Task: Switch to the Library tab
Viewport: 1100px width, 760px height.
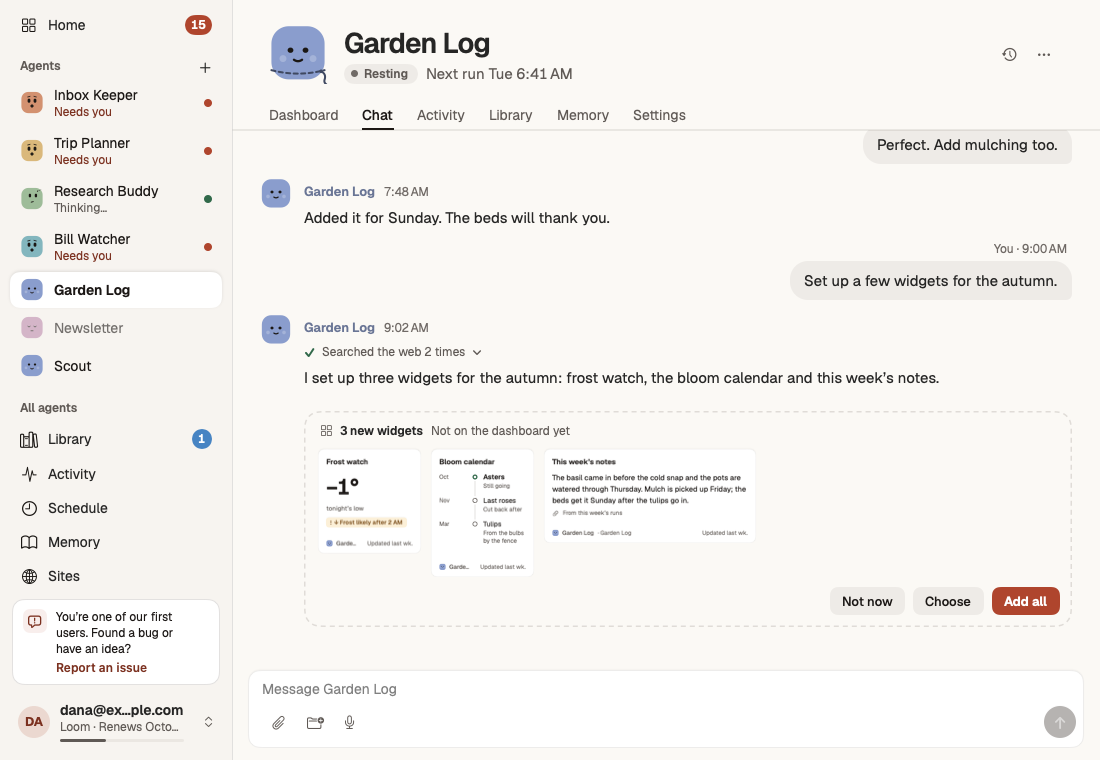Action: [x=511, y=115]
